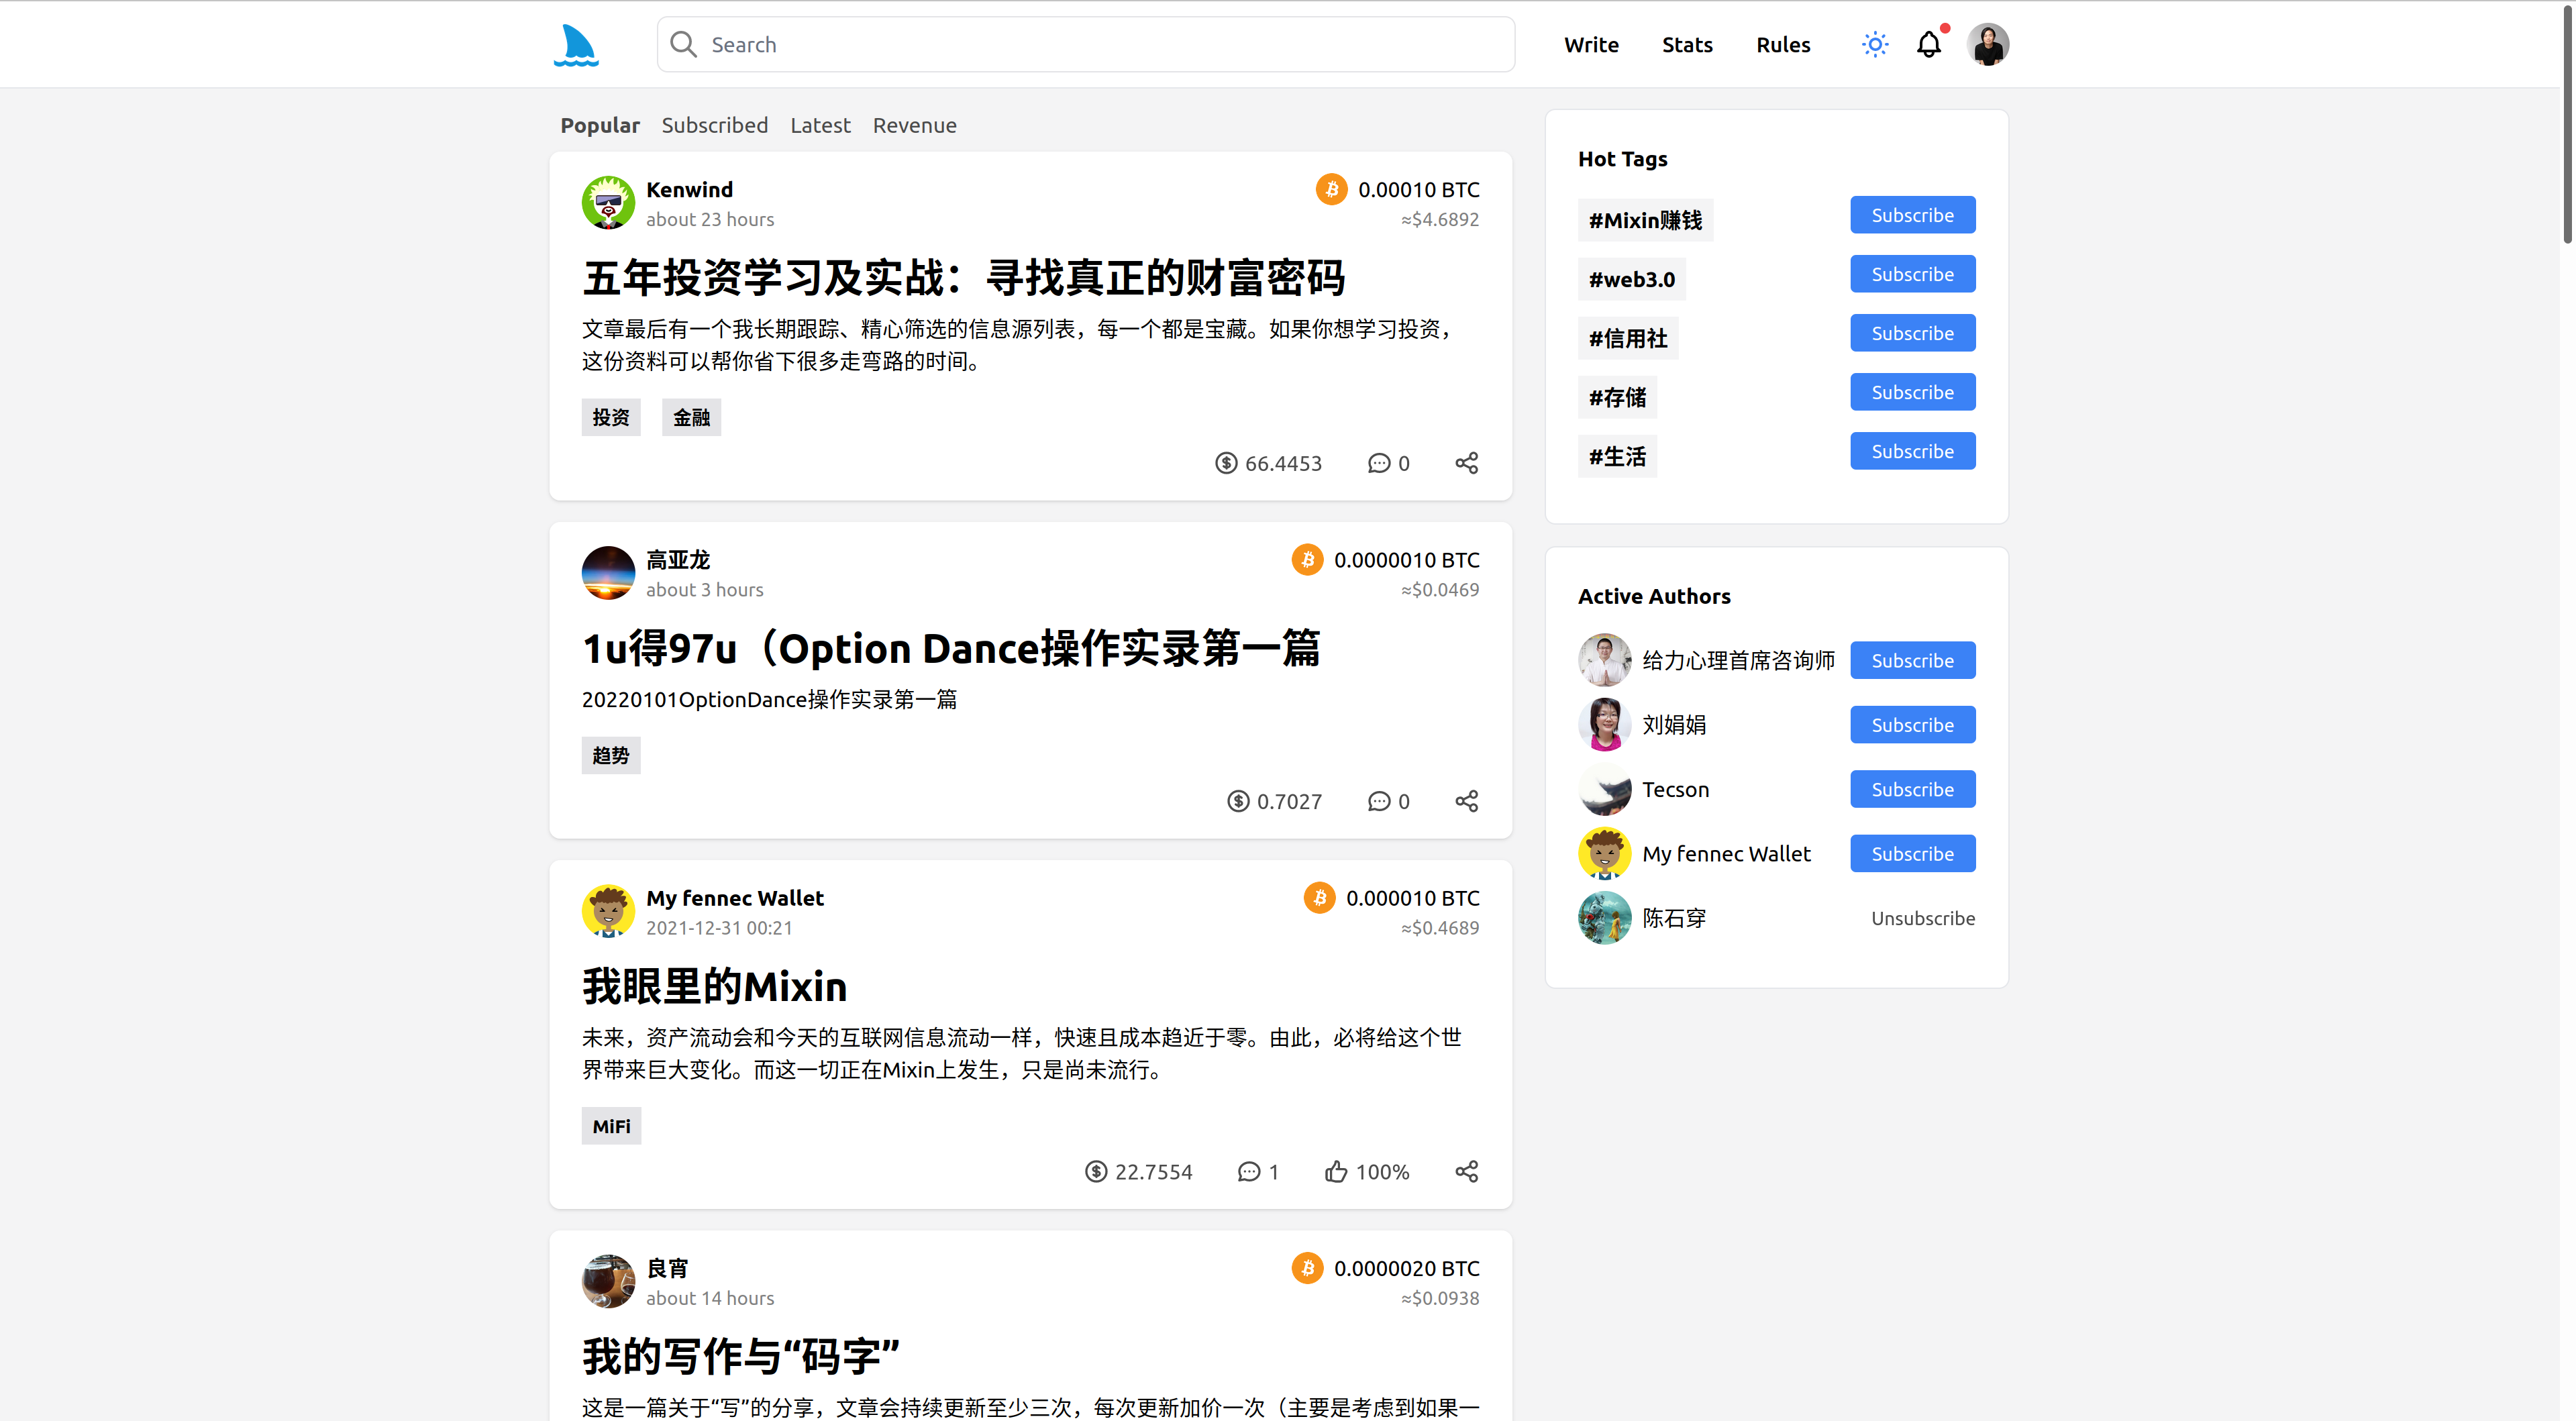Open the user profile avatar menu

point(1988,45)
